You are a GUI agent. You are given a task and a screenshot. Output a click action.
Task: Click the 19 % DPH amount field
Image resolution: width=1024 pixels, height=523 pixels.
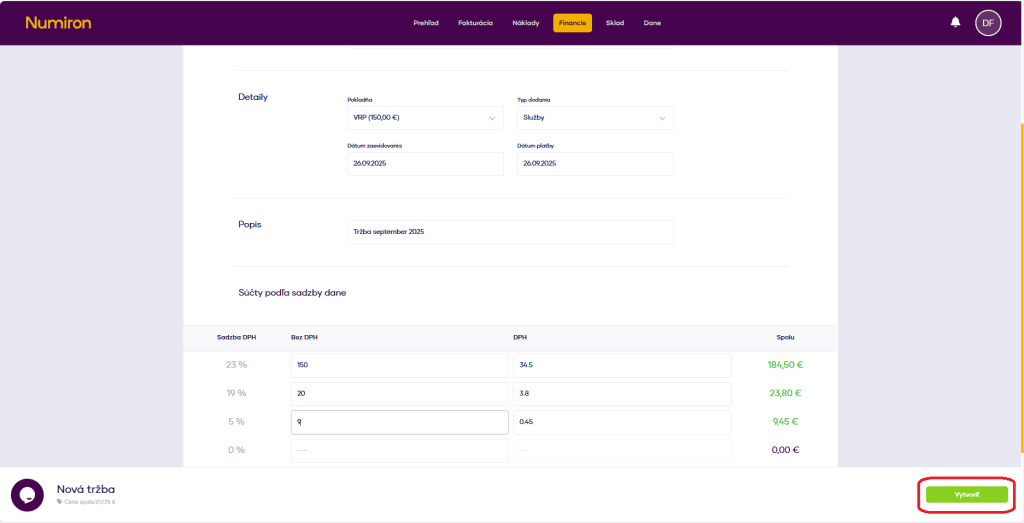click(621, 393)
